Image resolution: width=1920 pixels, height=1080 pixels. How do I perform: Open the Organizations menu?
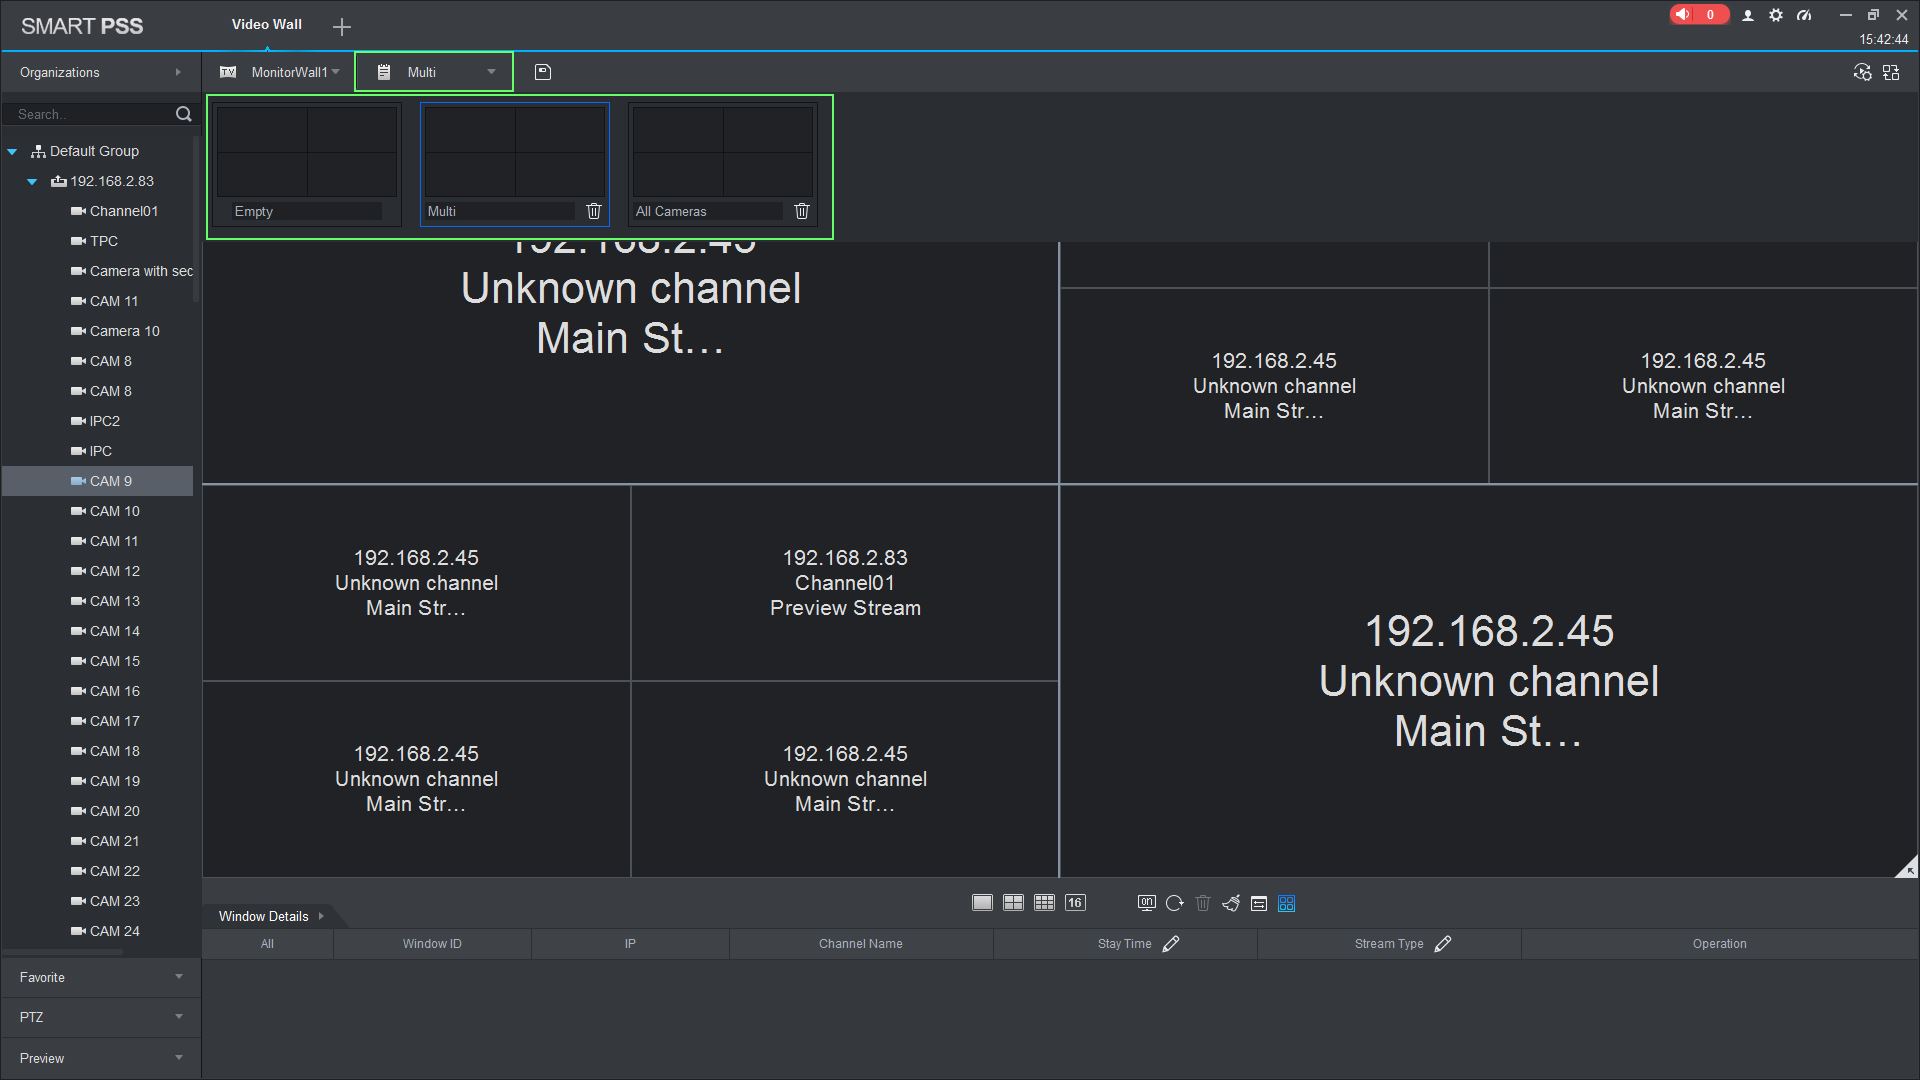point(100,72)
